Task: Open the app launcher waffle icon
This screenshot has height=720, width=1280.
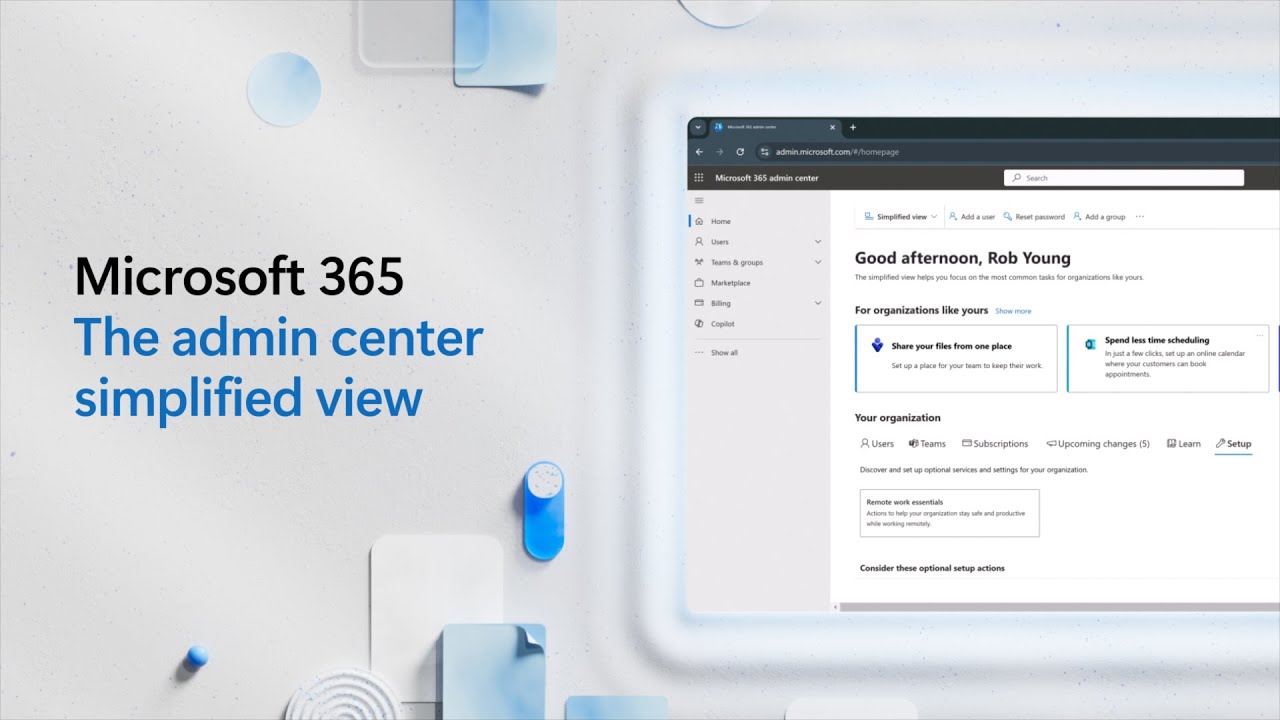Action: (x=699, y=178)
